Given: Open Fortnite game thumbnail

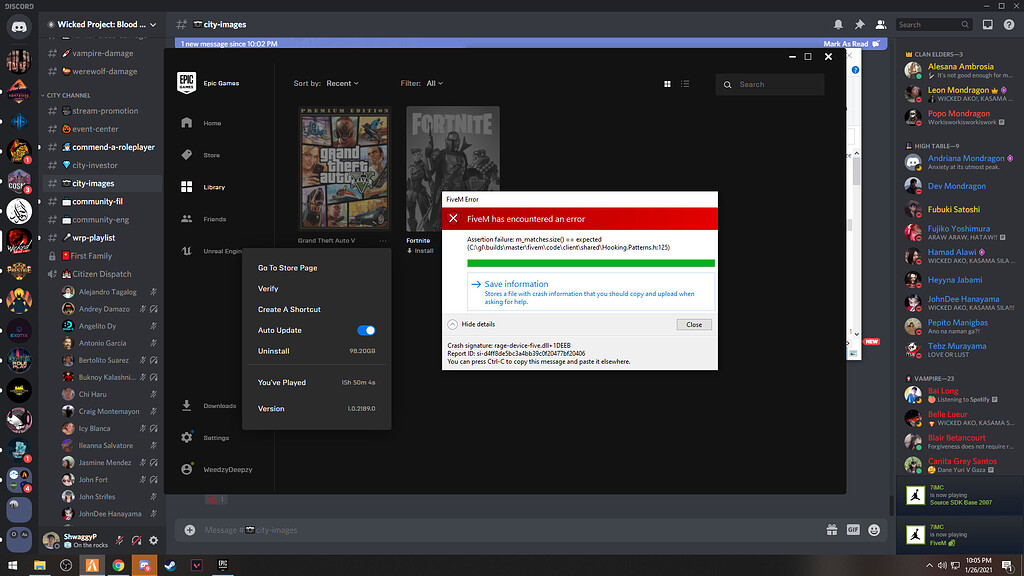Looking at the screenshot, I should 453,168.
